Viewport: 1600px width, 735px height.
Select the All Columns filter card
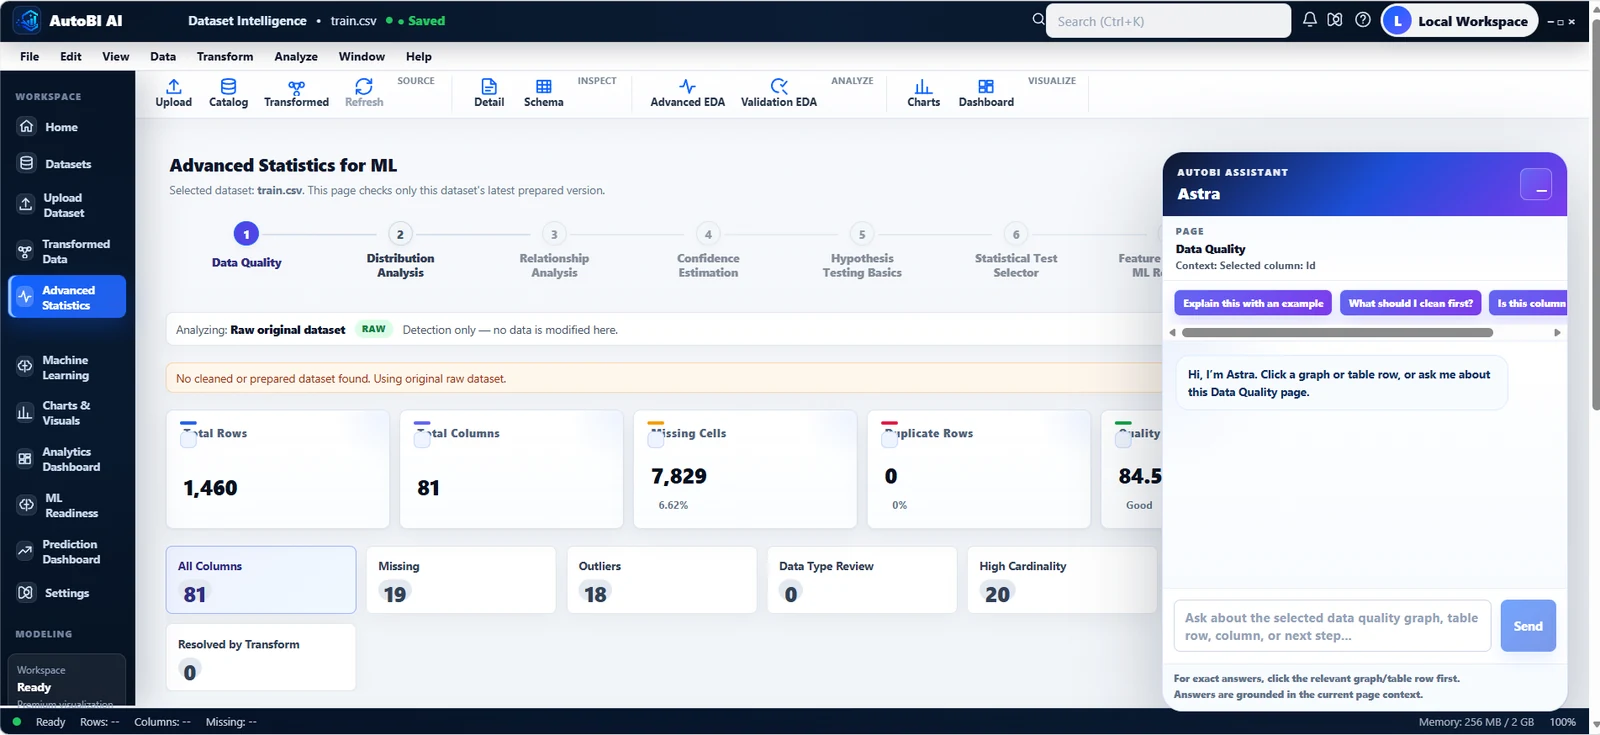pyautogui.click(x=261, y=580)
